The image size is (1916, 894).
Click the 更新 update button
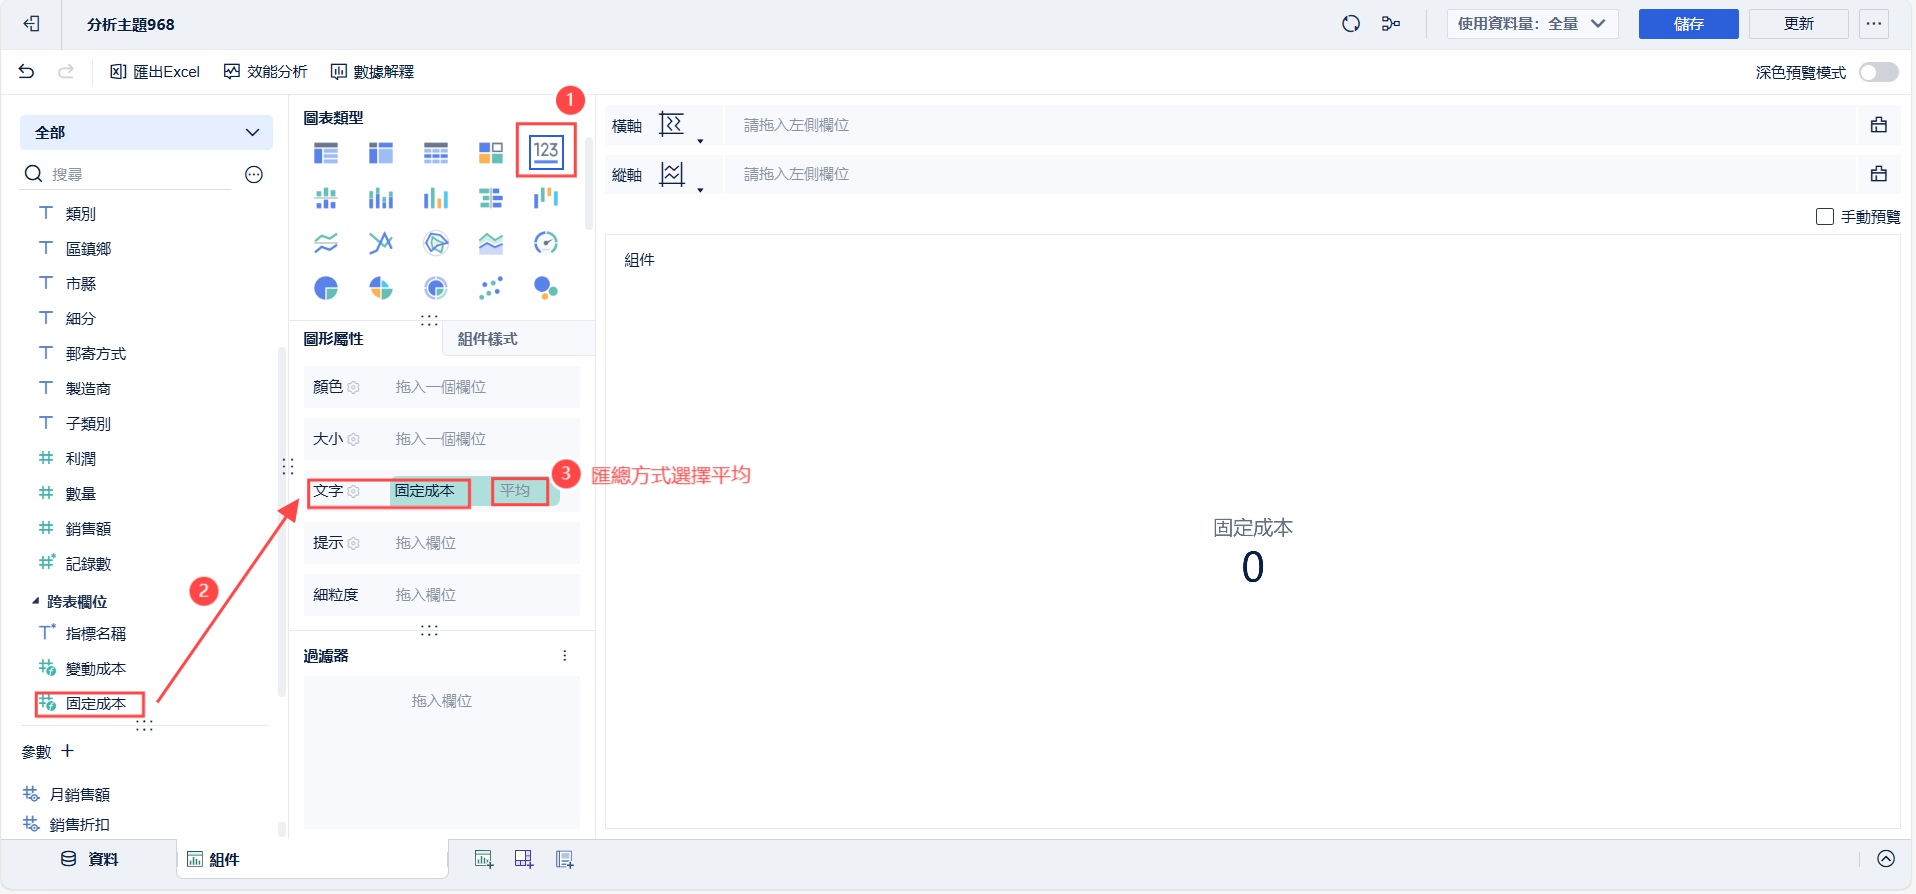click(1799, 24)
